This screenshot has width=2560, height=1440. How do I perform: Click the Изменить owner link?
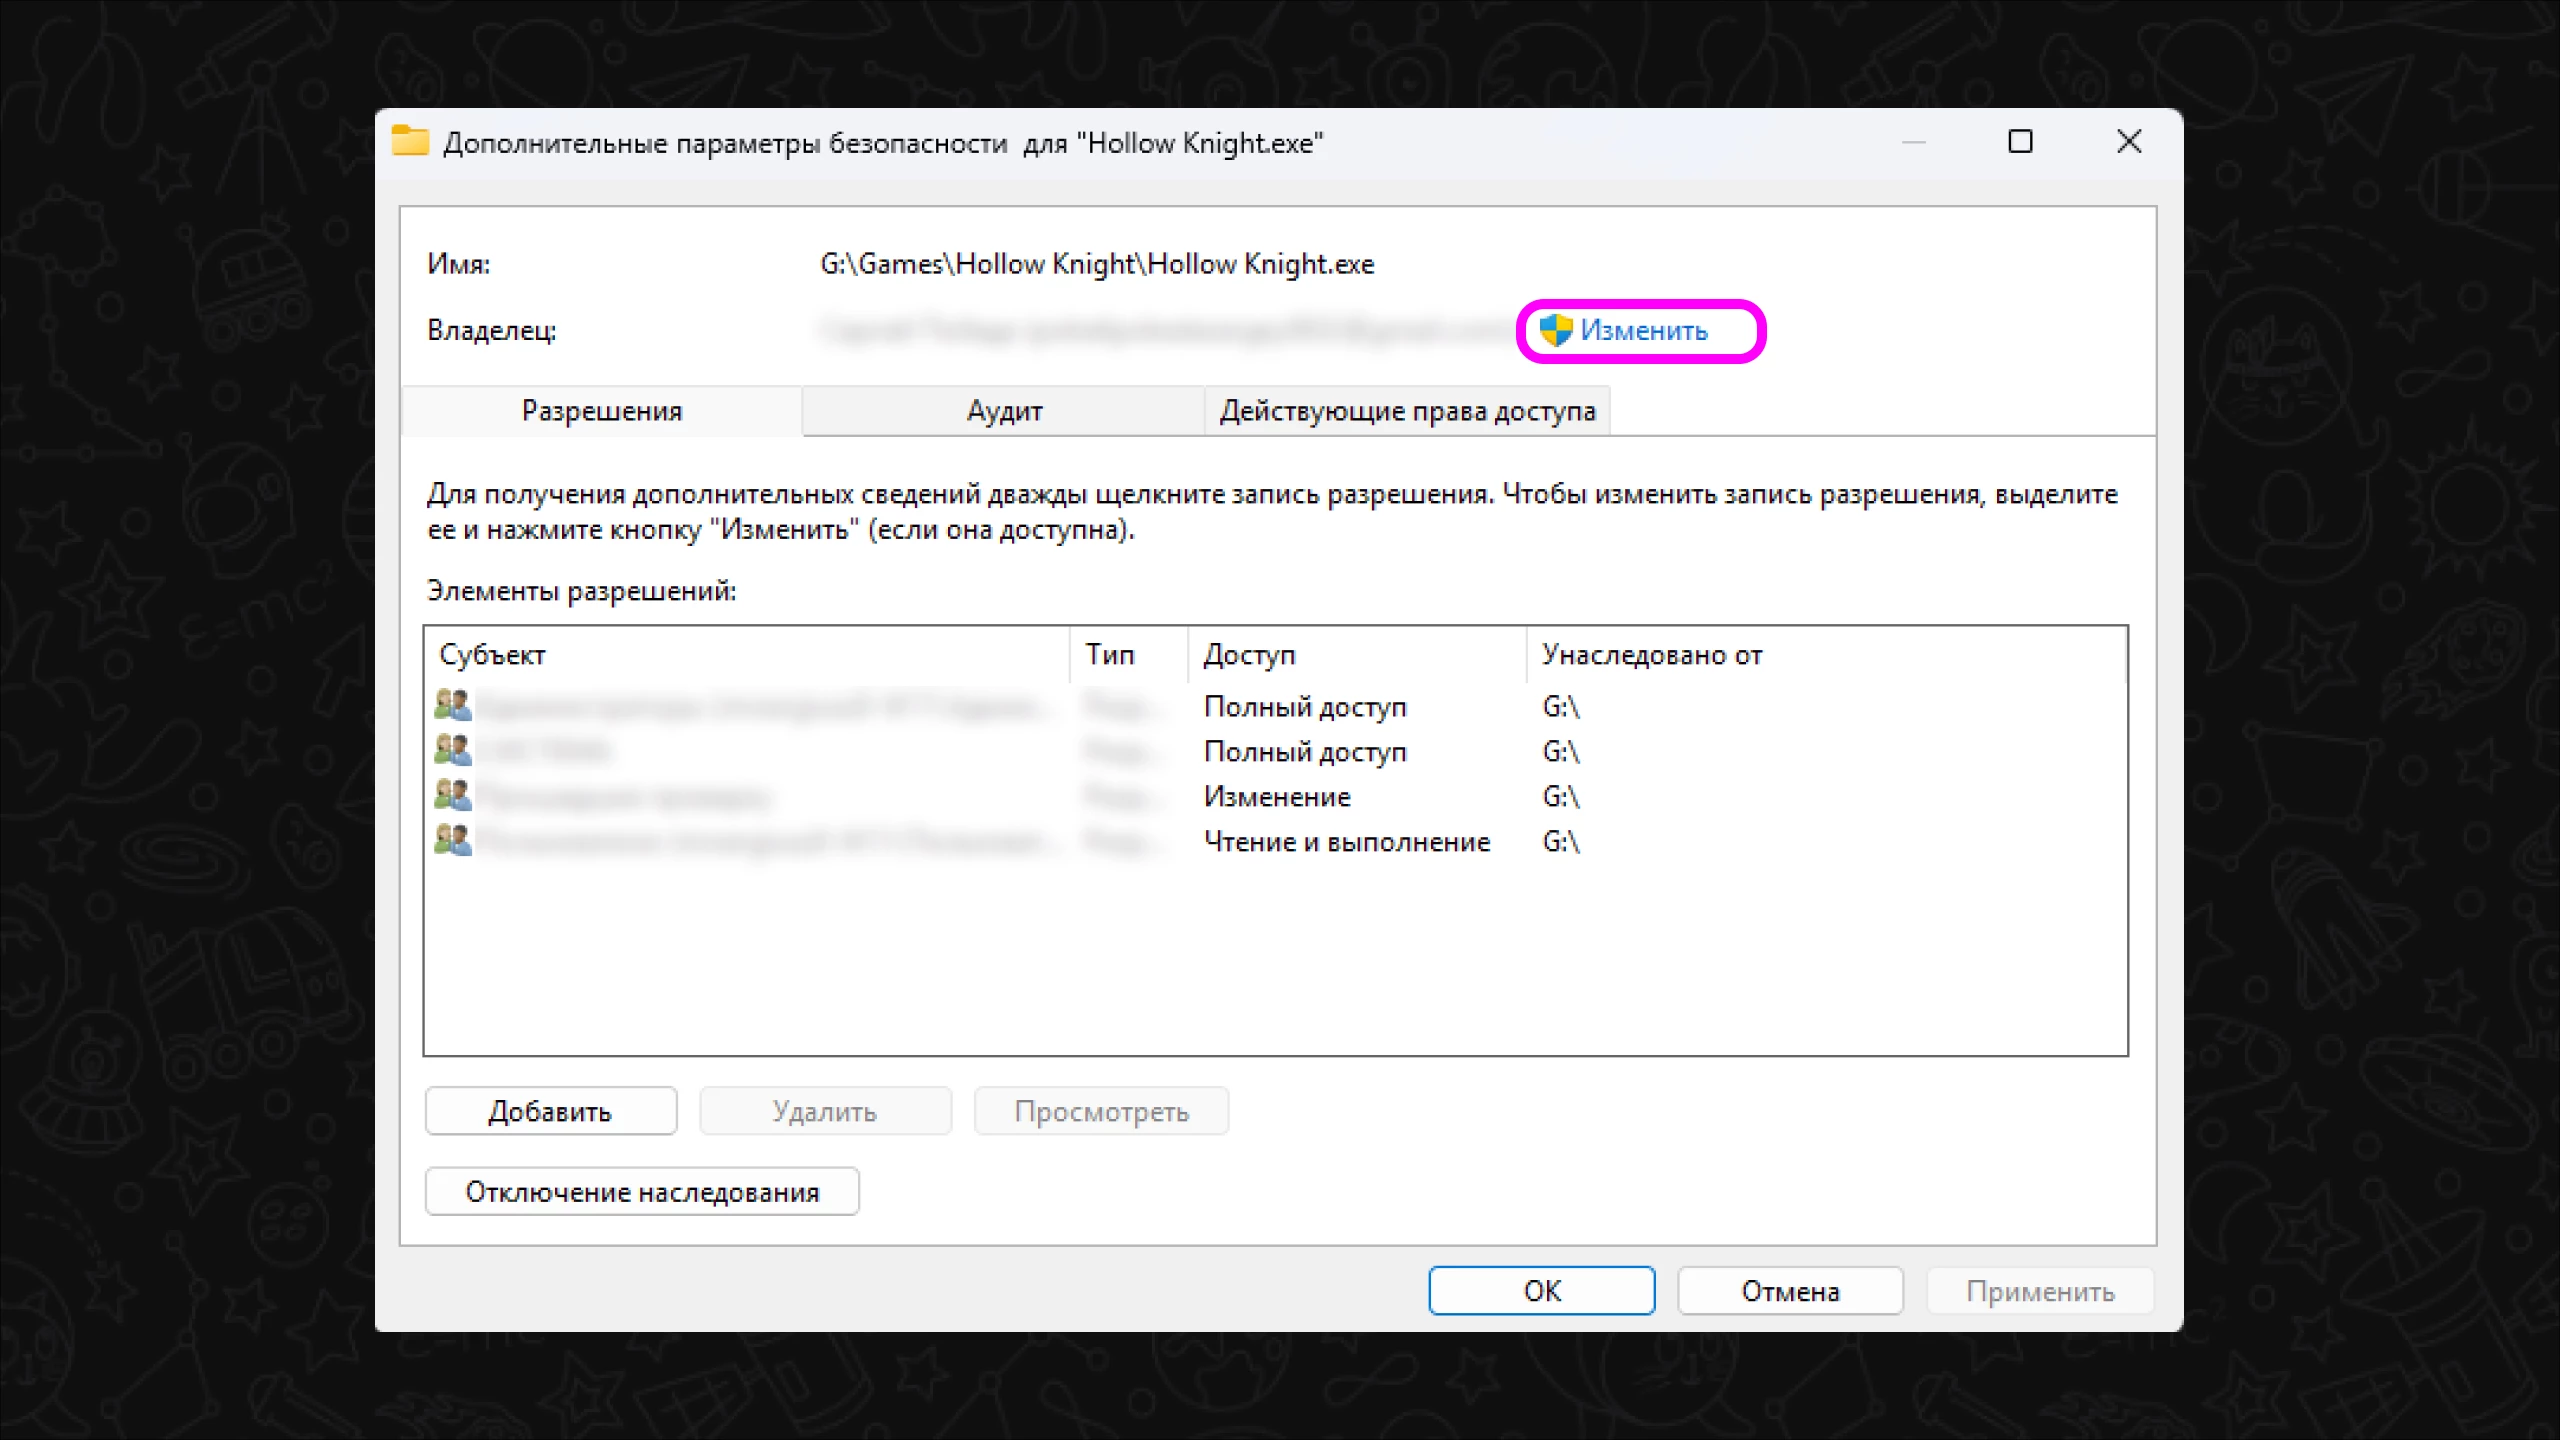pos(1643,330)
